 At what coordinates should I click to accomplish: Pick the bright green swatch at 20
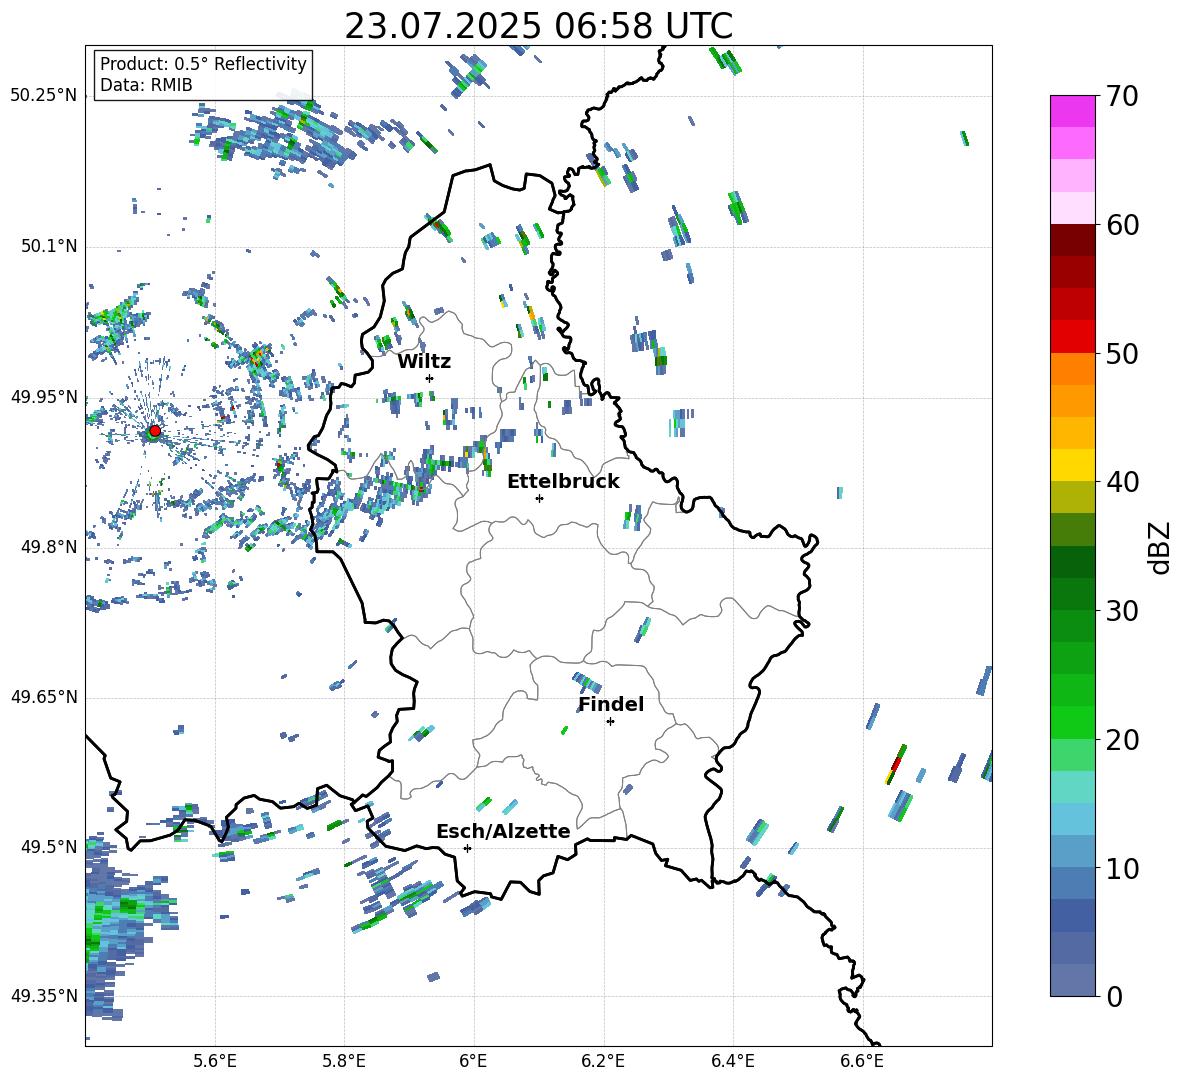pyautogui.click(x=1073, y=722)
